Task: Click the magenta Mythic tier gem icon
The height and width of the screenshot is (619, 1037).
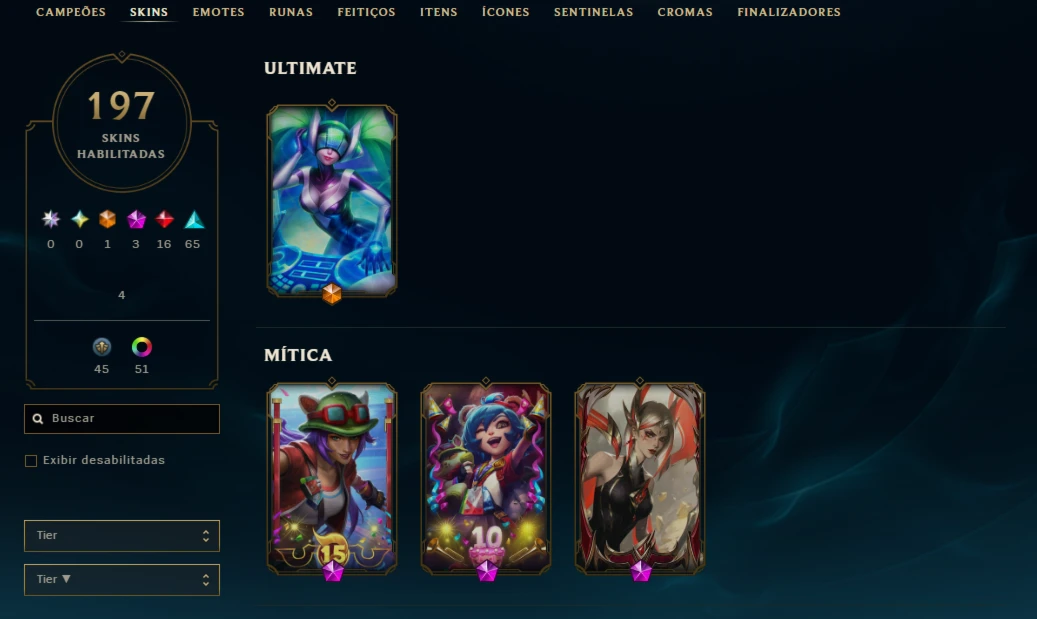Action: point(136,219)
